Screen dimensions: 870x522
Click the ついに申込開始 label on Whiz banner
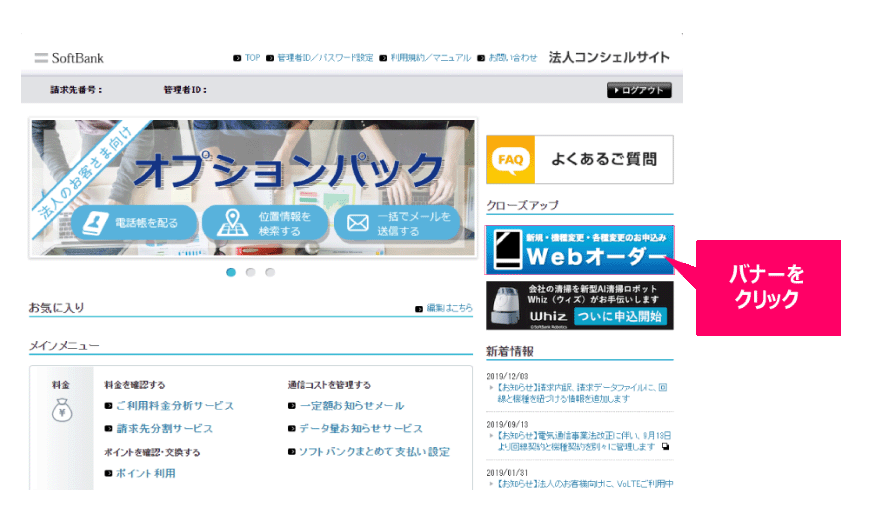click(x=620, y=316)
